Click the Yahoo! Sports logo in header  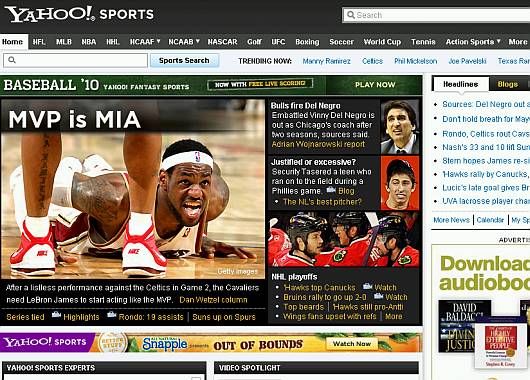click(x=79, y=14)
